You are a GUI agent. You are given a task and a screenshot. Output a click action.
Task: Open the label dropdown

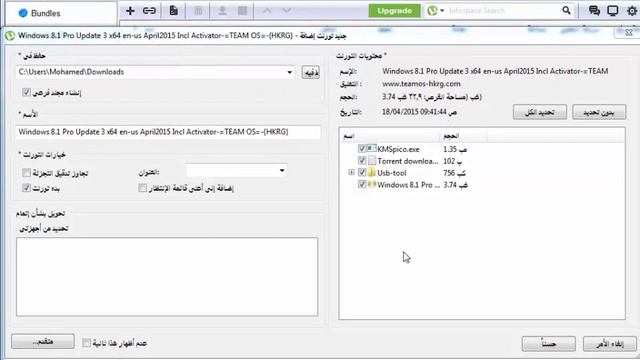pyautogui.click(x=282, y=171)
